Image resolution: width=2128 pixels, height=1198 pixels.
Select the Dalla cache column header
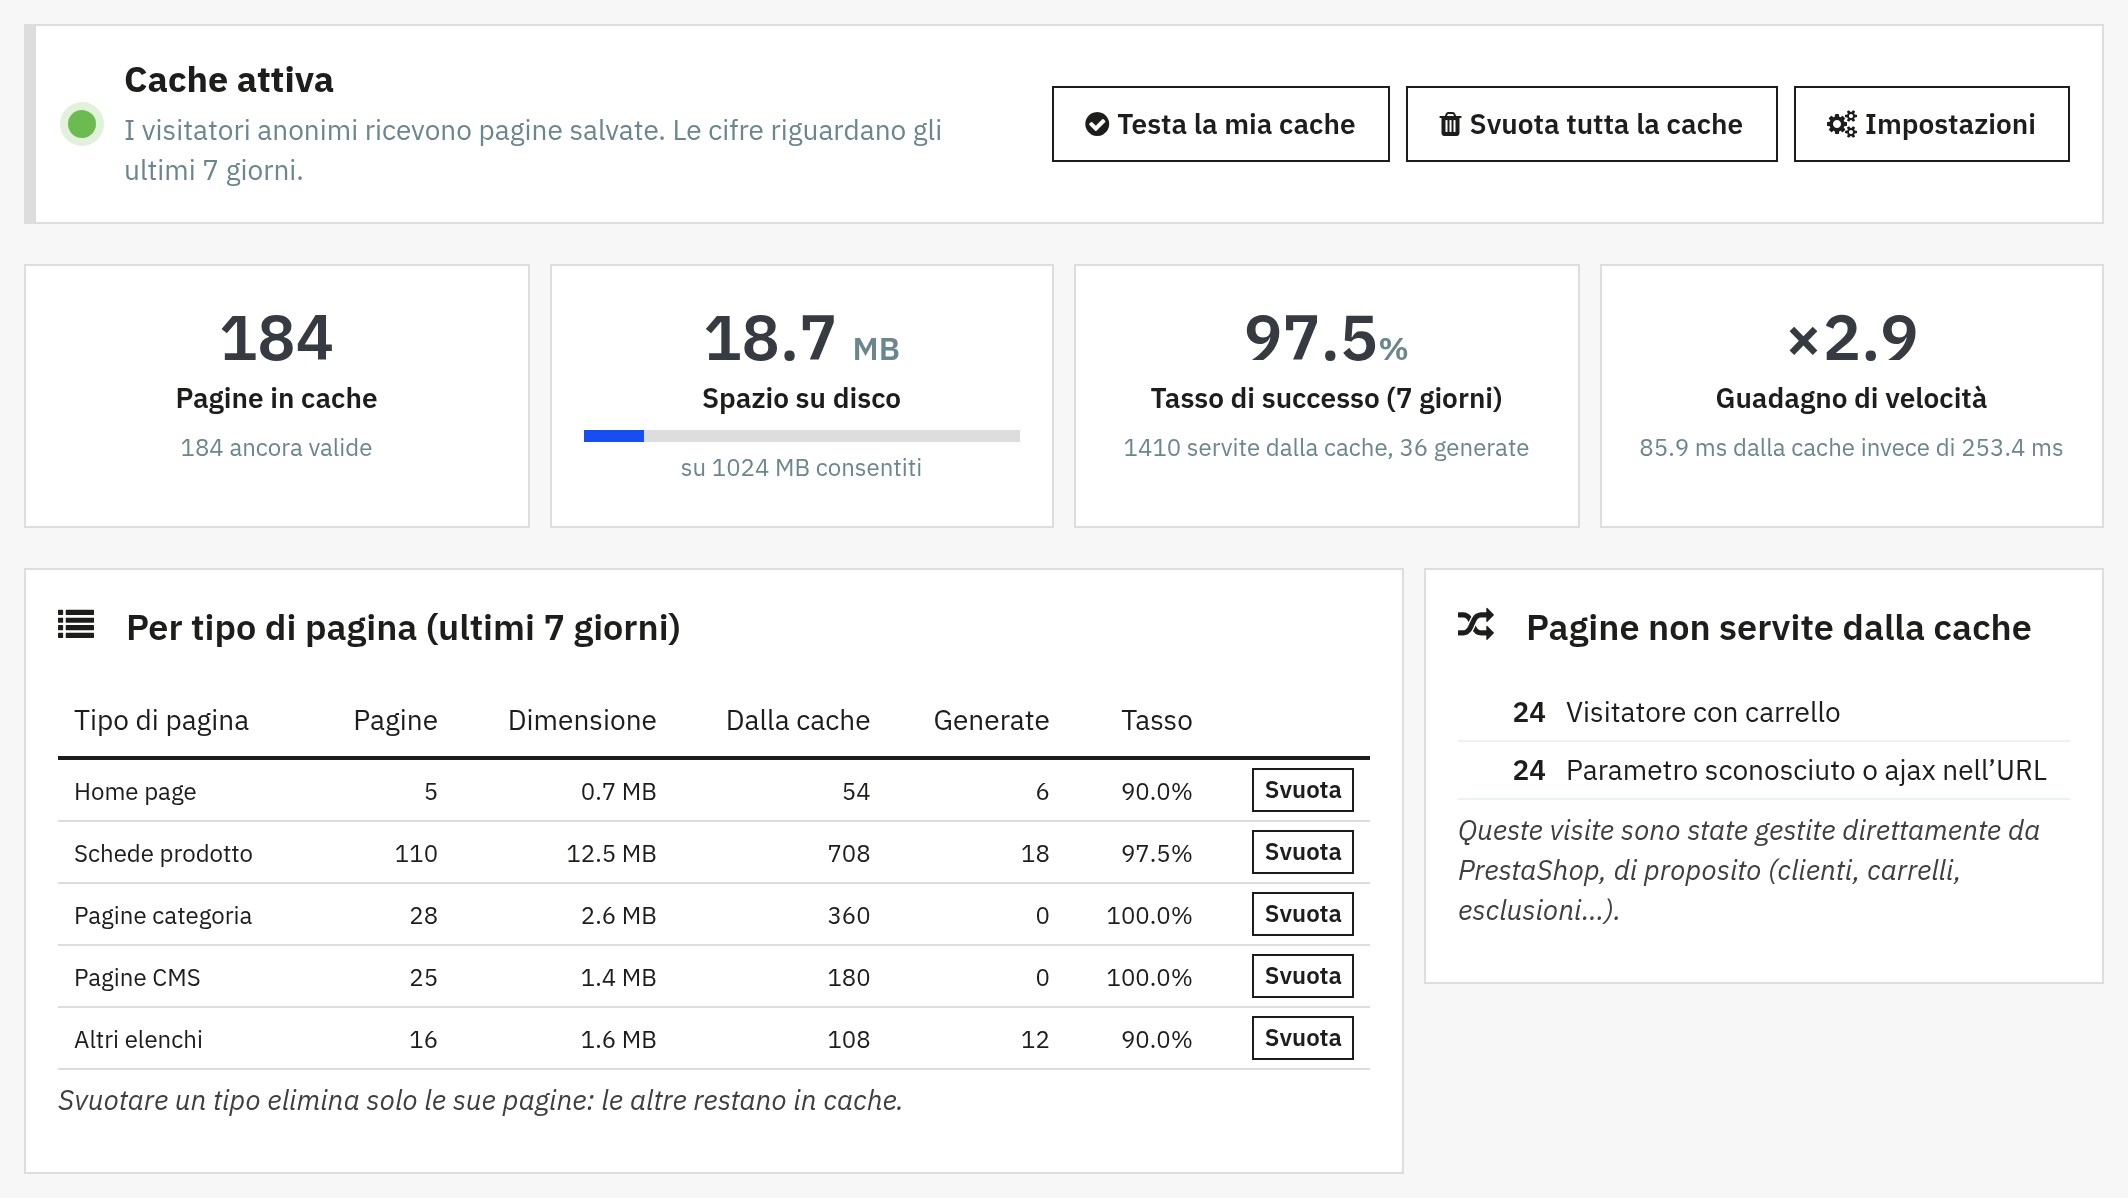pos(798,720)
